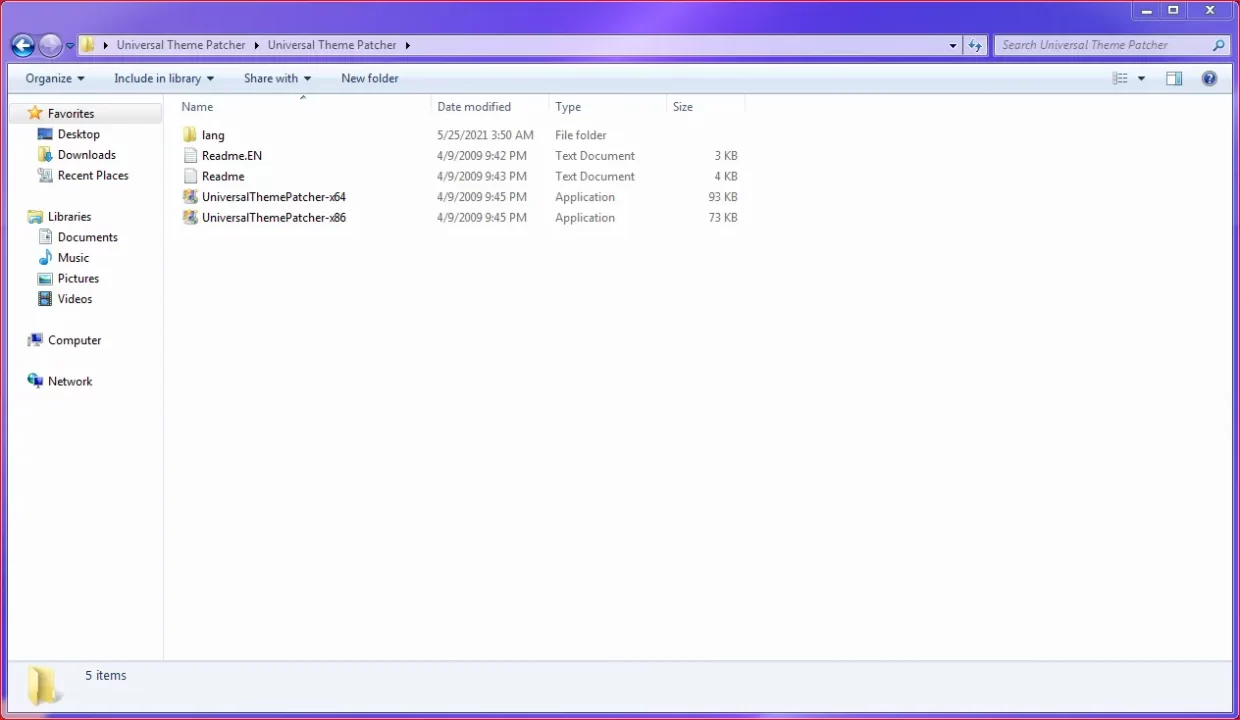Image resolution: width=1240 pixels, height=720 pixels.
Task: Click the Recent Places icon
Action: click(x=45, y=175)
